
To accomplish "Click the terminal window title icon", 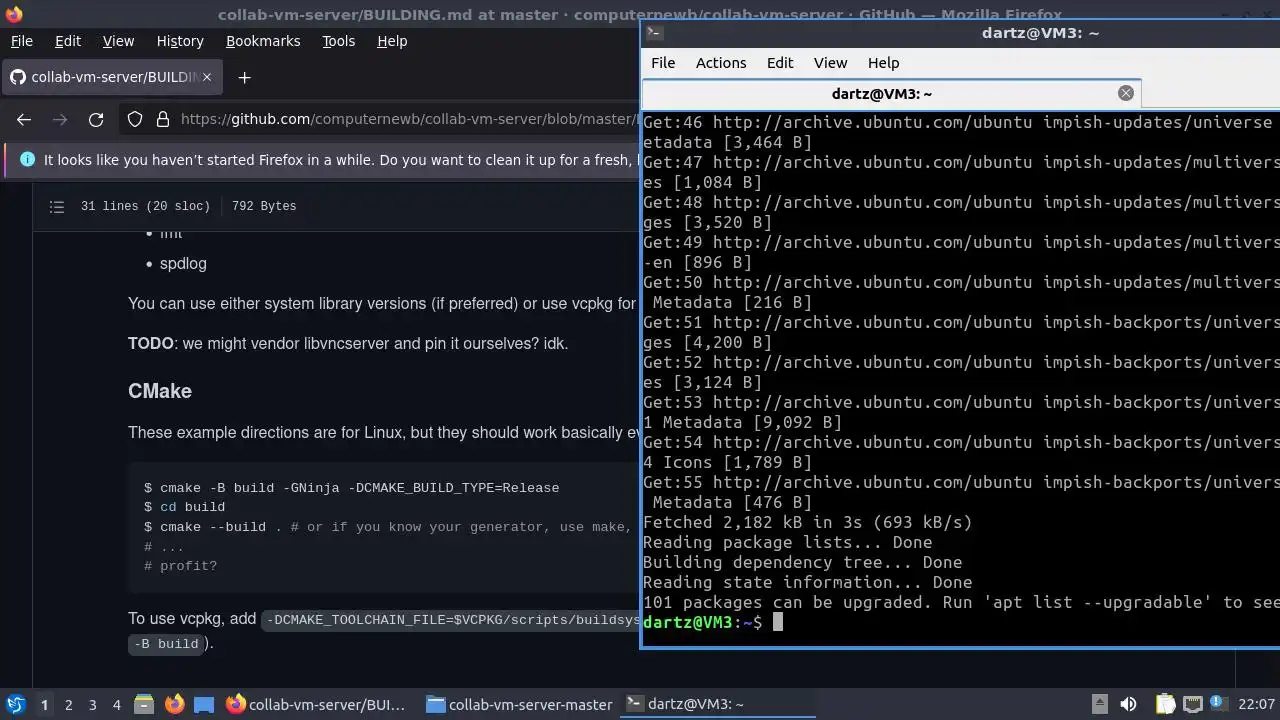I will pos(653,32).
